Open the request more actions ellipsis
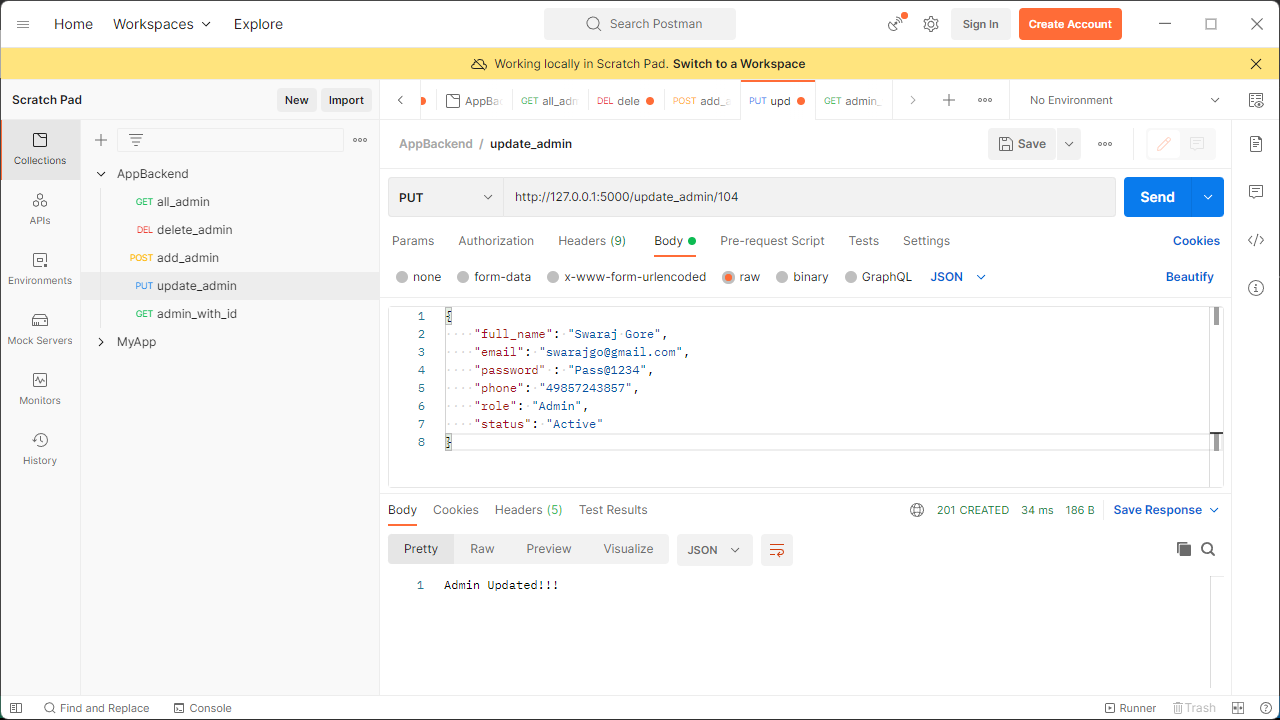The height and width of the screenshot is (720, 1280). tap(1105, 144)
